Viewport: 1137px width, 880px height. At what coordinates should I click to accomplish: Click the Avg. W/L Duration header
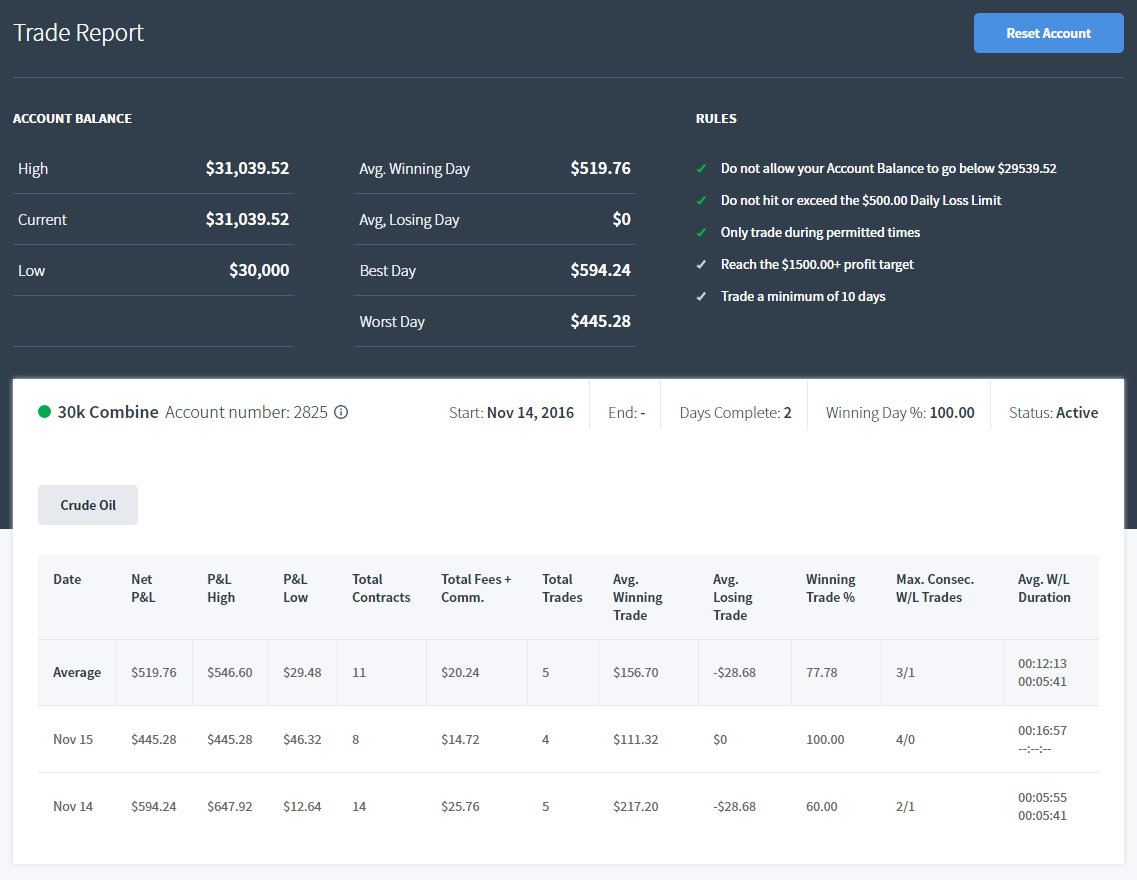tap(1044, 589)
